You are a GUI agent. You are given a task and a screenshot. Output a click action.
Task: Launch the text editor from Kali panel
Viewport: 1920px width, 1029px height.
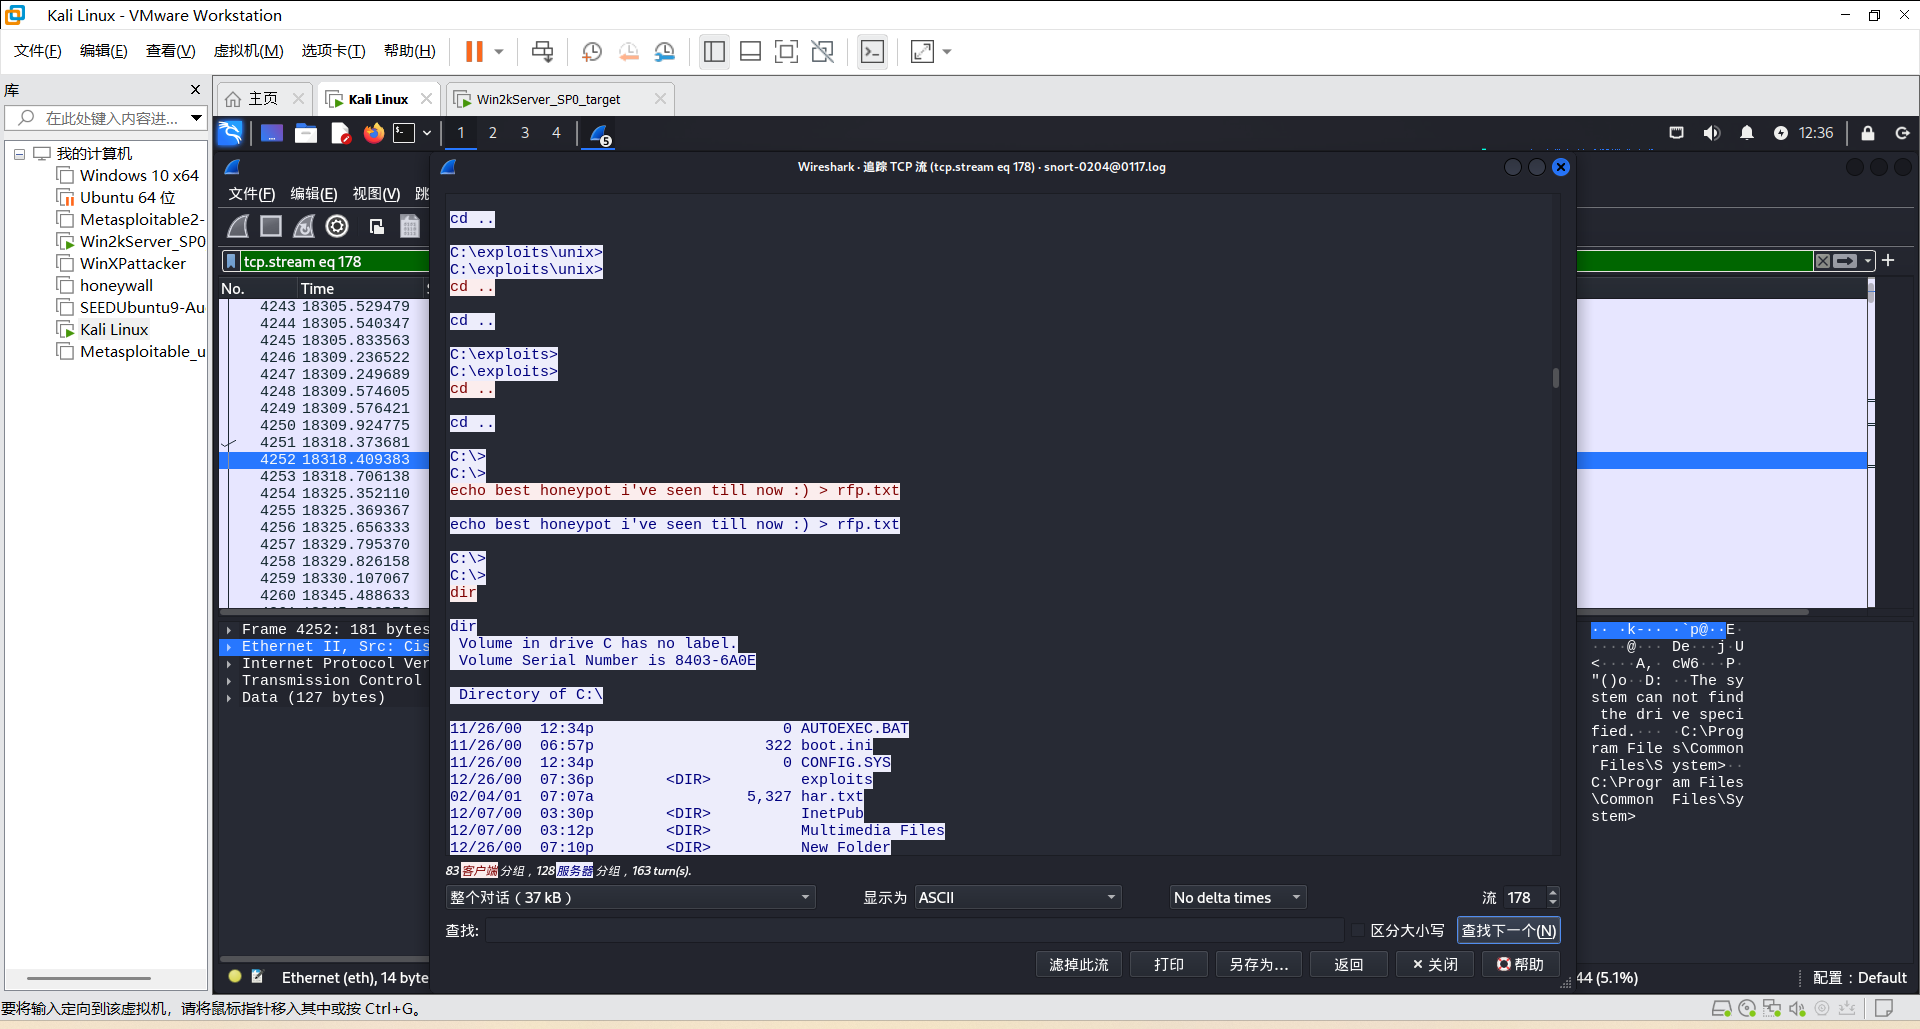coord(340,133)
